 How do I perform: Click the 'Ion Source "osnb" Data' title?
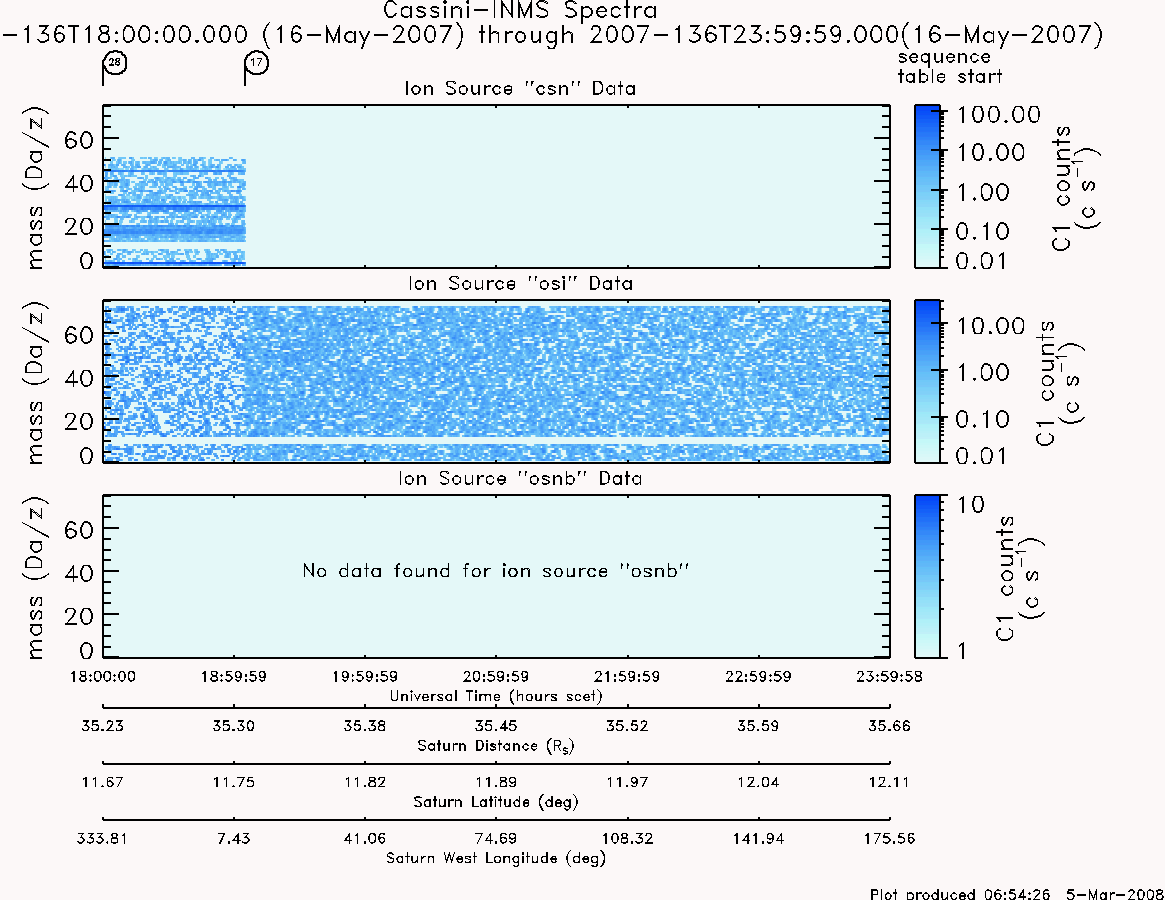(x=520, y=478)
